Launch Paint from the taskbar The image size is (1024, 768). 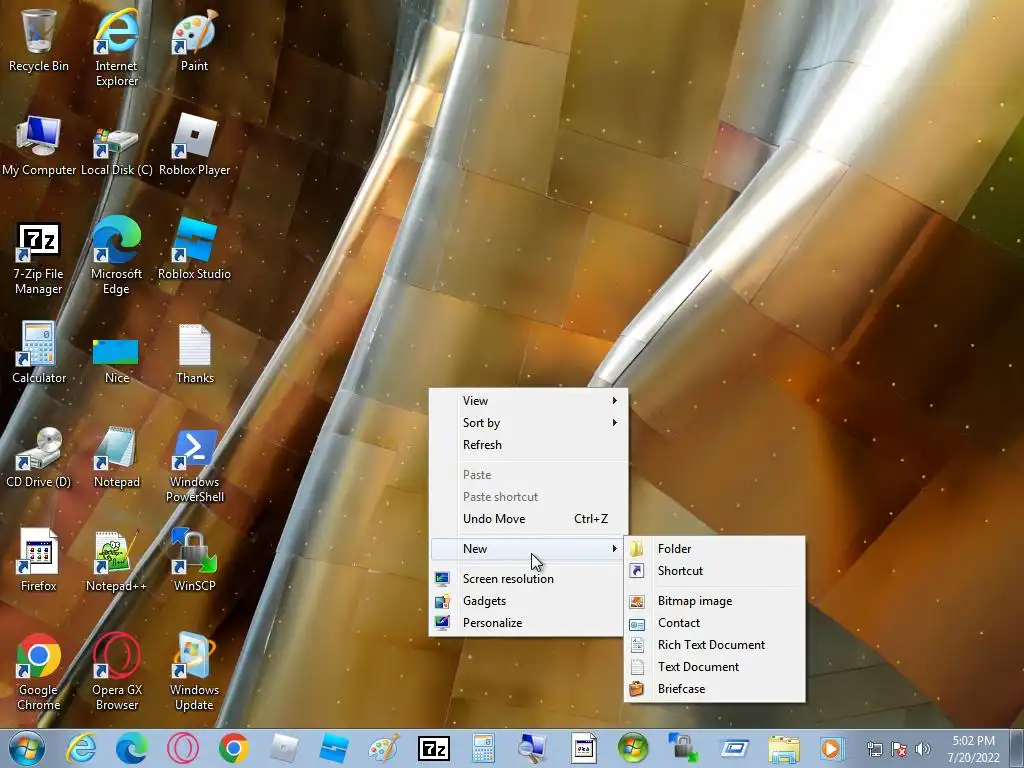[x=384, y=748]
